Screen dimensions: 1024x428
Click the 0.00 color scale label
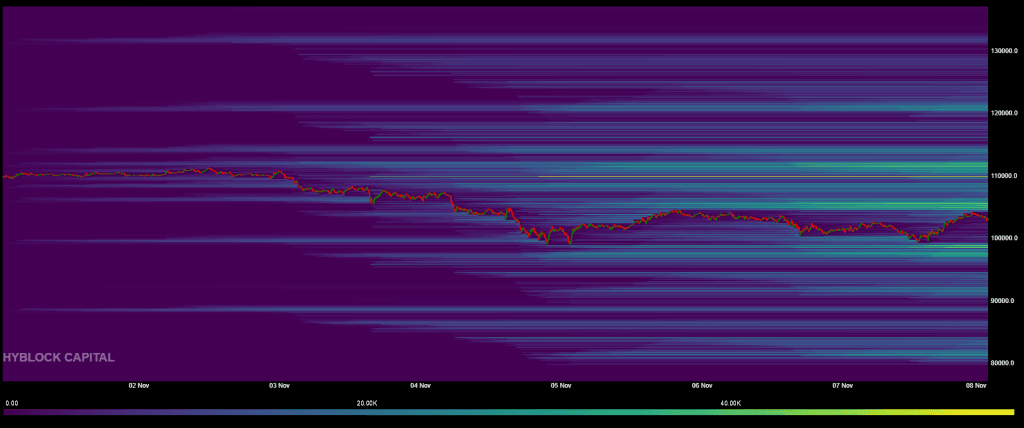[11, 402]
